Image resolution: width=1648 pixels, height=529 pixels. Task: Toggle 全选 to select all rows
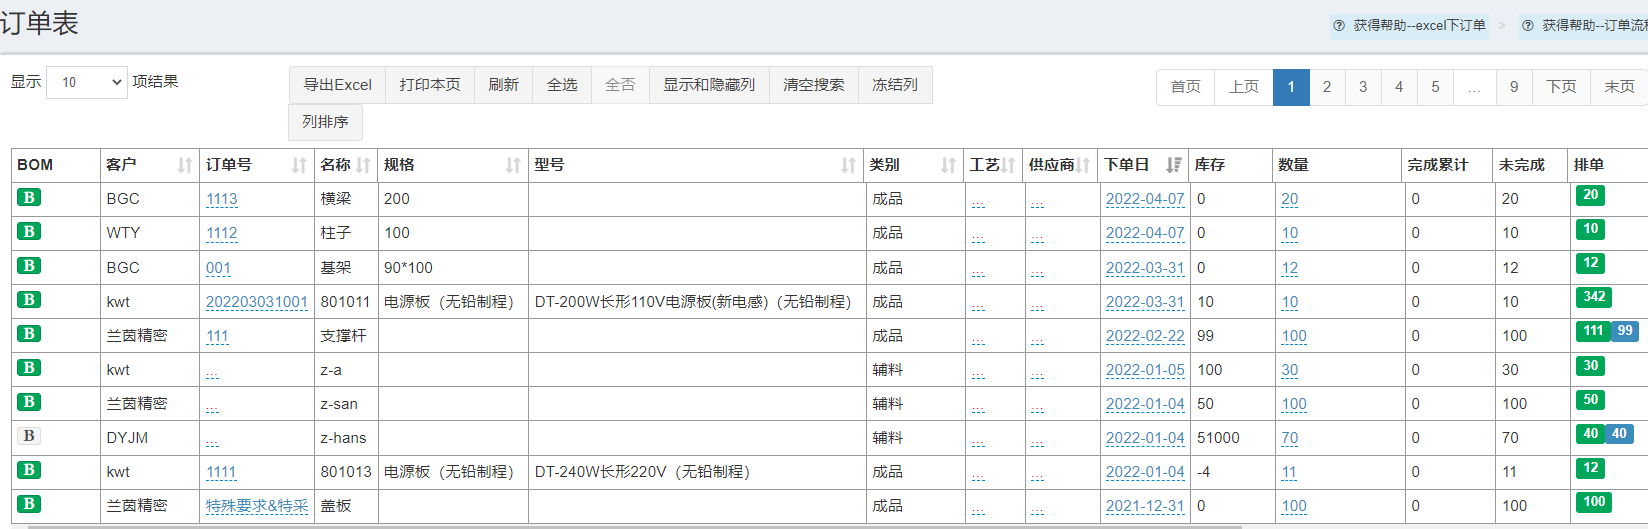pyautogui.click(x=562, y=85)
